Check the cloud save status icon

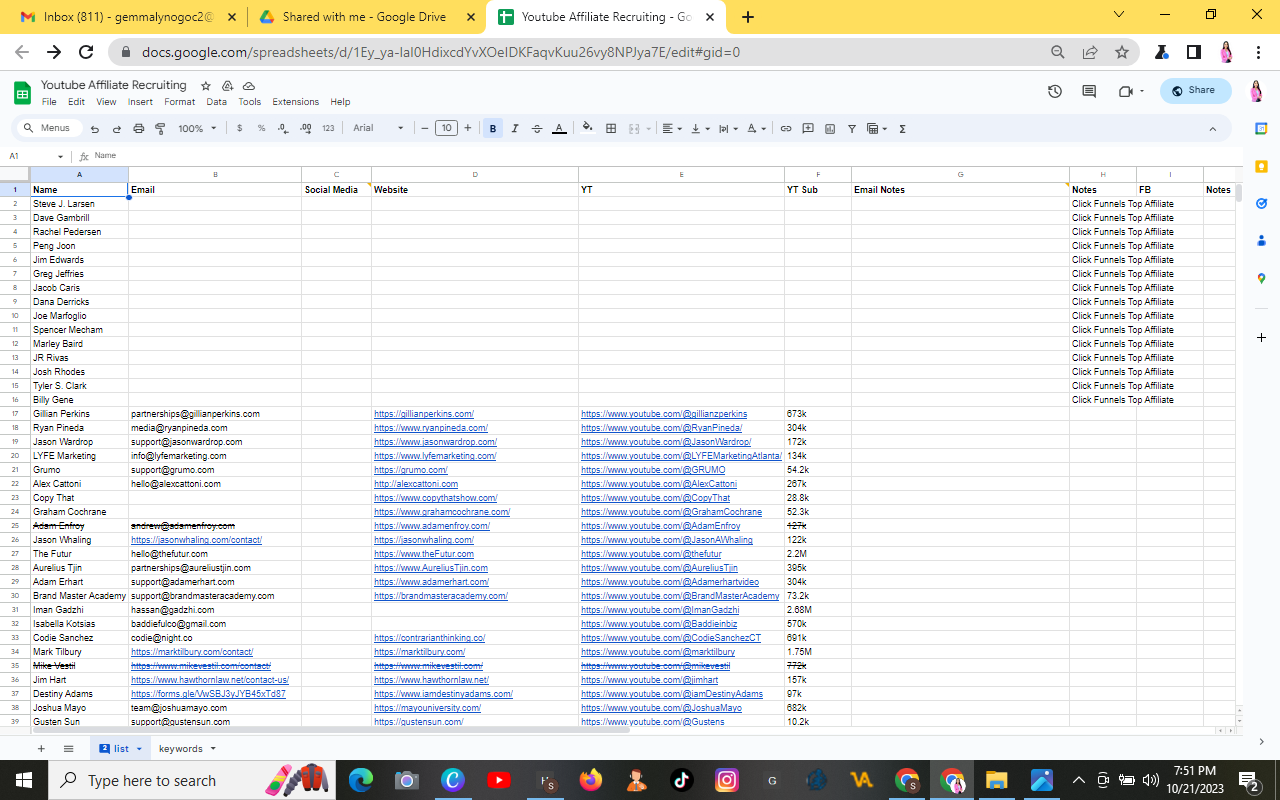pyautogui.click(x=249, y=86)
